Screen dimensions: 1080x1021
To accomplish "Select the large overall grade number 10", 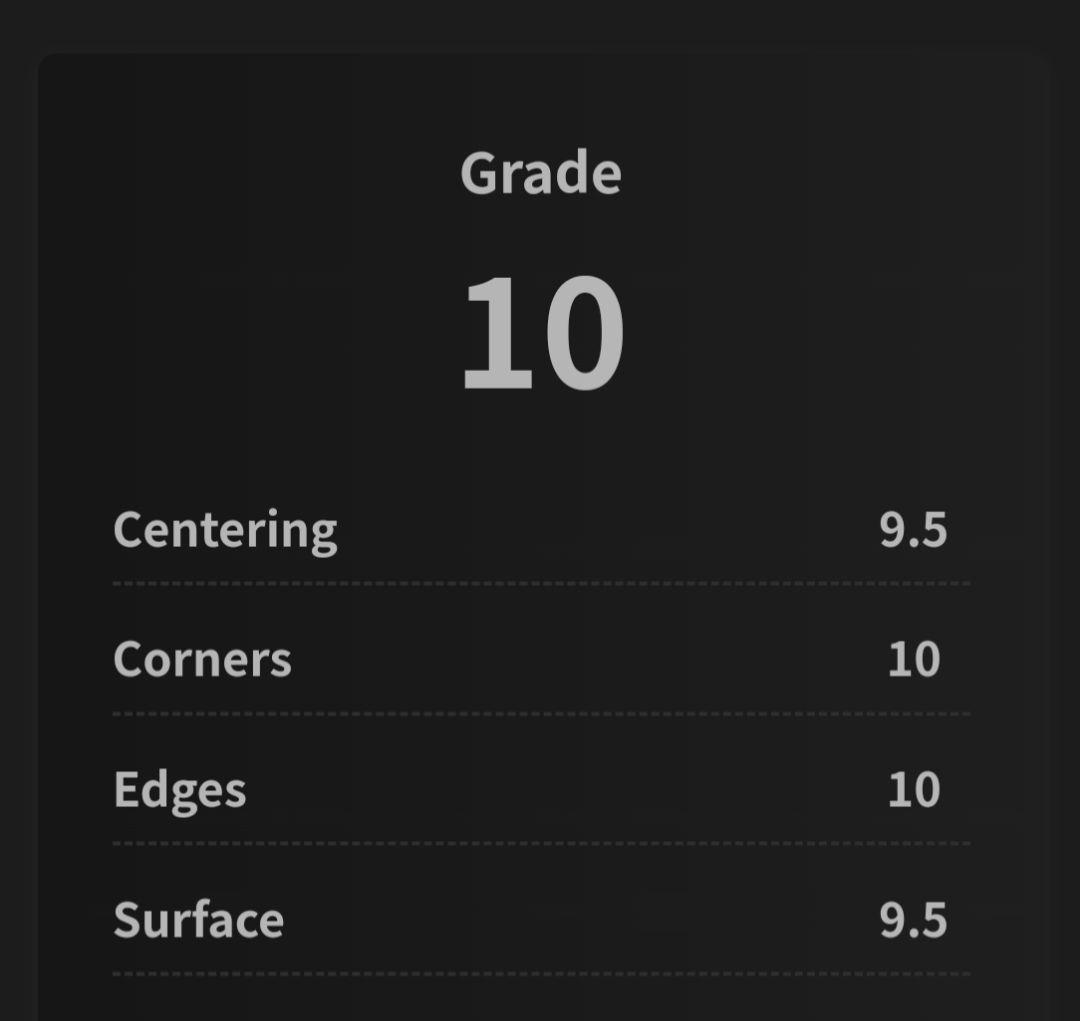I will coord(542,333).
